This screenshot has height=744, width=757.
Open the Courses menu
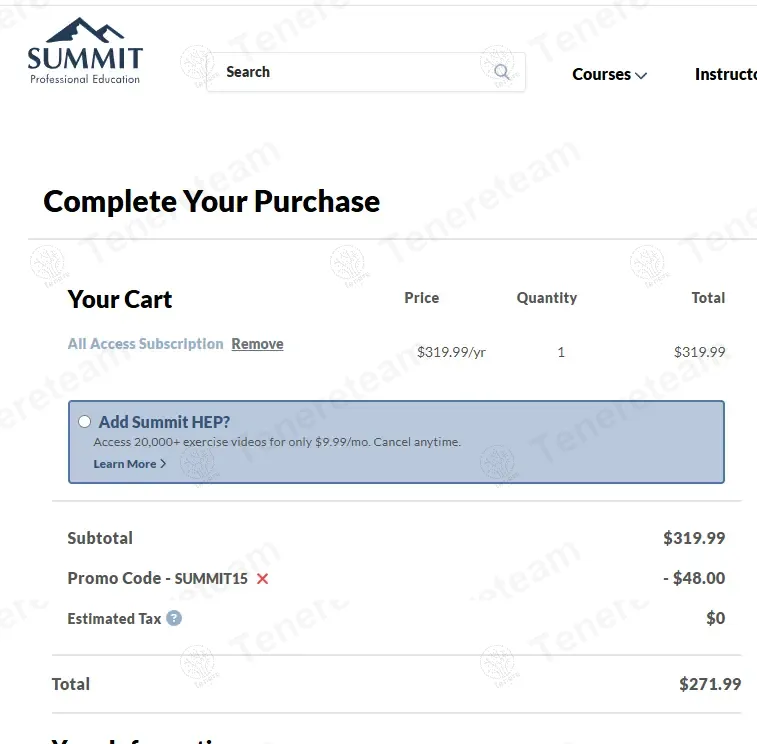[601, 74]
